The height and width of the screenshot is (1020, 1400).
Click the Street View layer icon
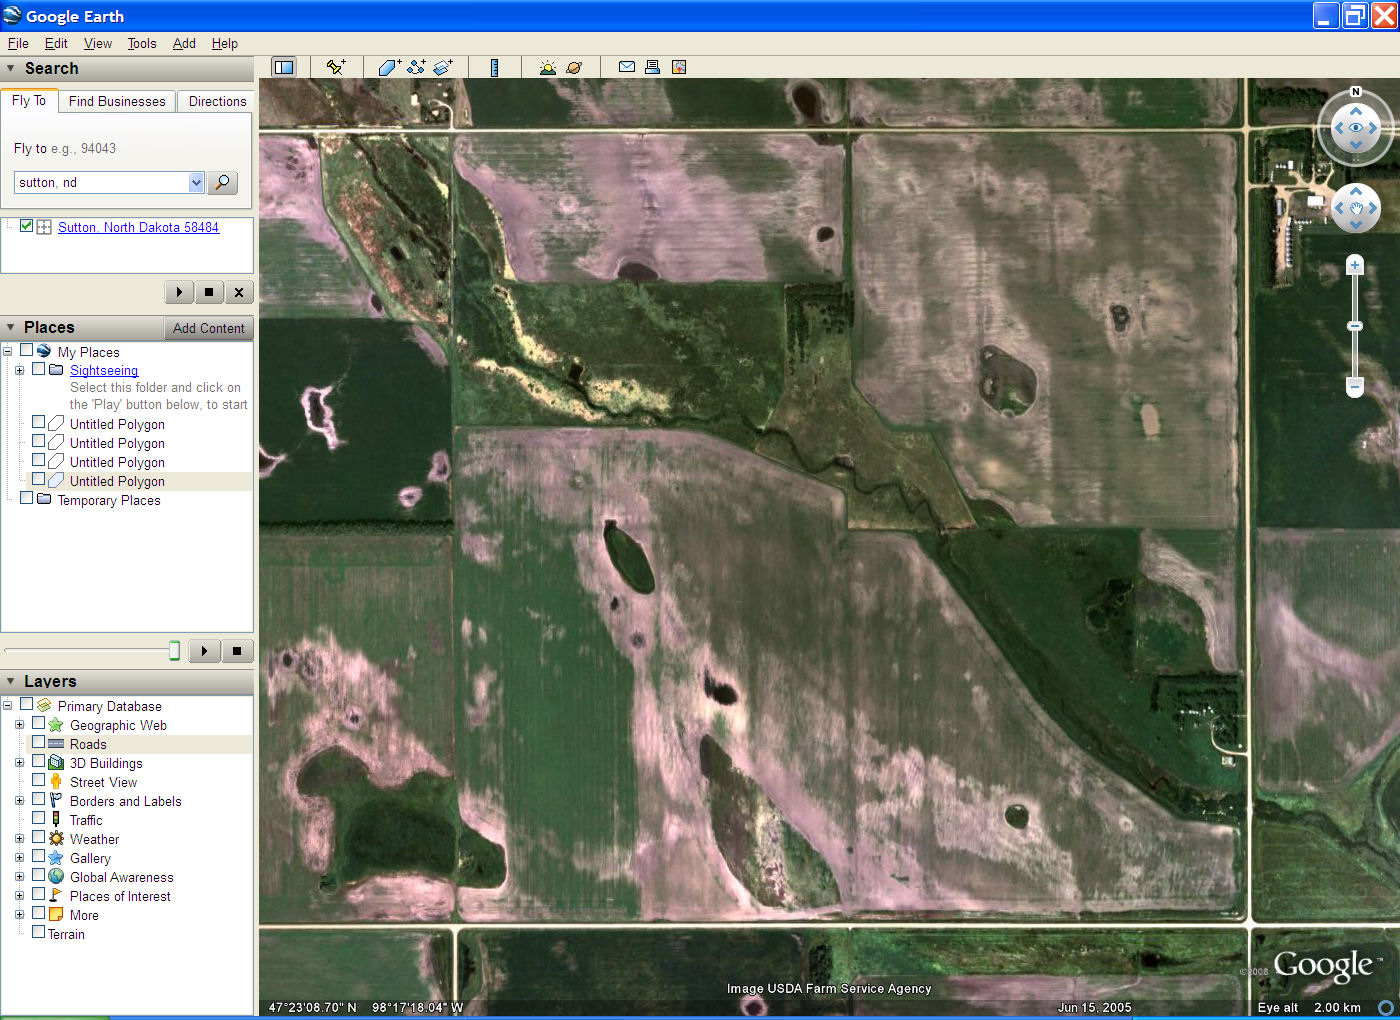56,781
